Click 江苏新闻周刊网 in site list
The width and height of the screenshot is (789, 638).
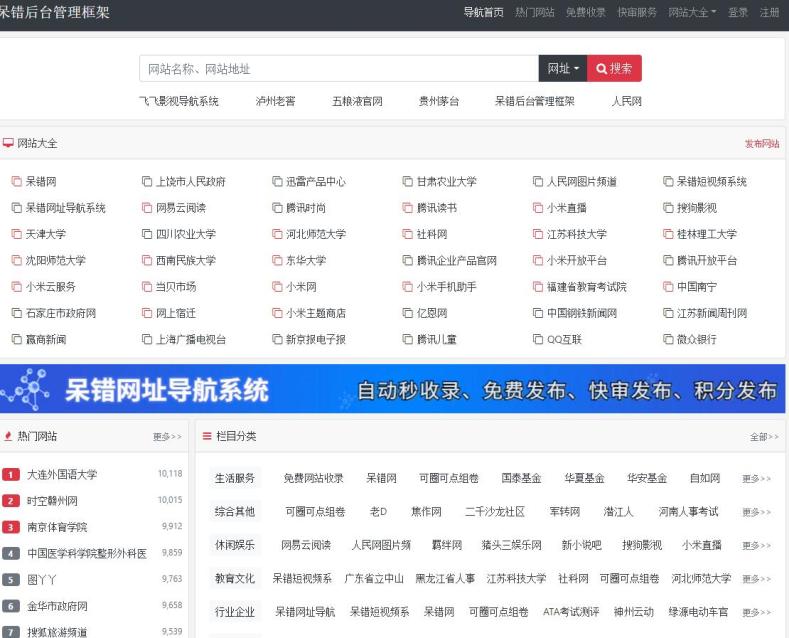pos(712,313)
